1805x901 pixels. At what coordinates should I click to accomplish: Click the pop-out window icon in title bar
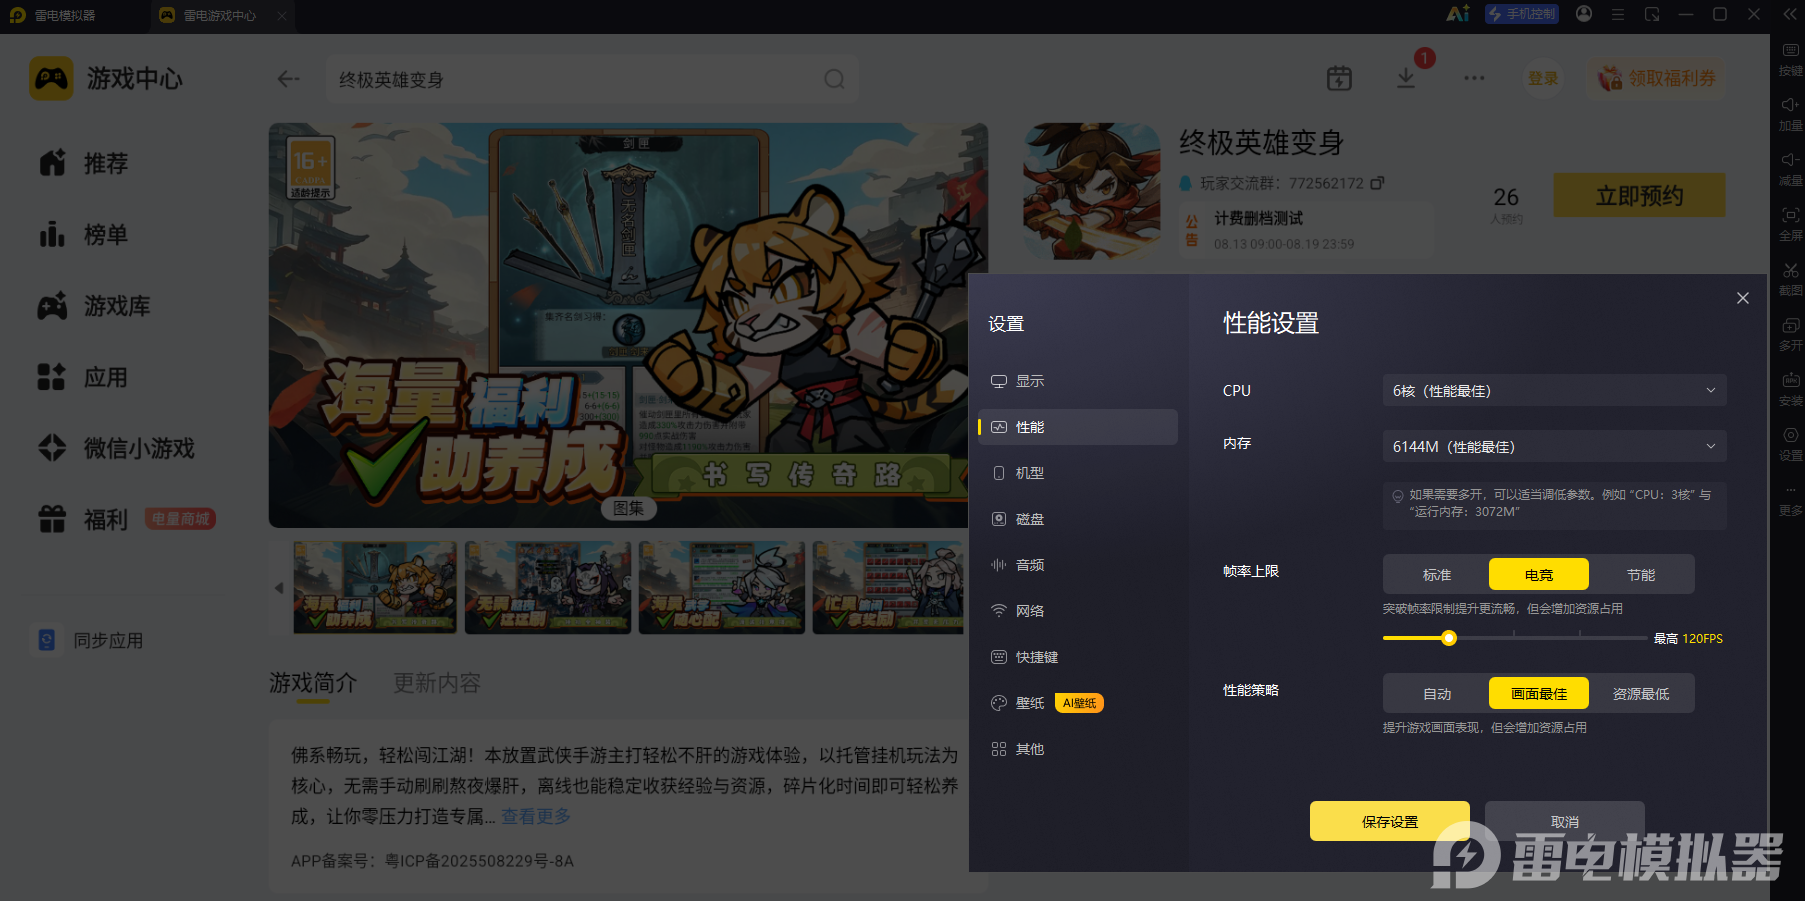coord(1652,14)
